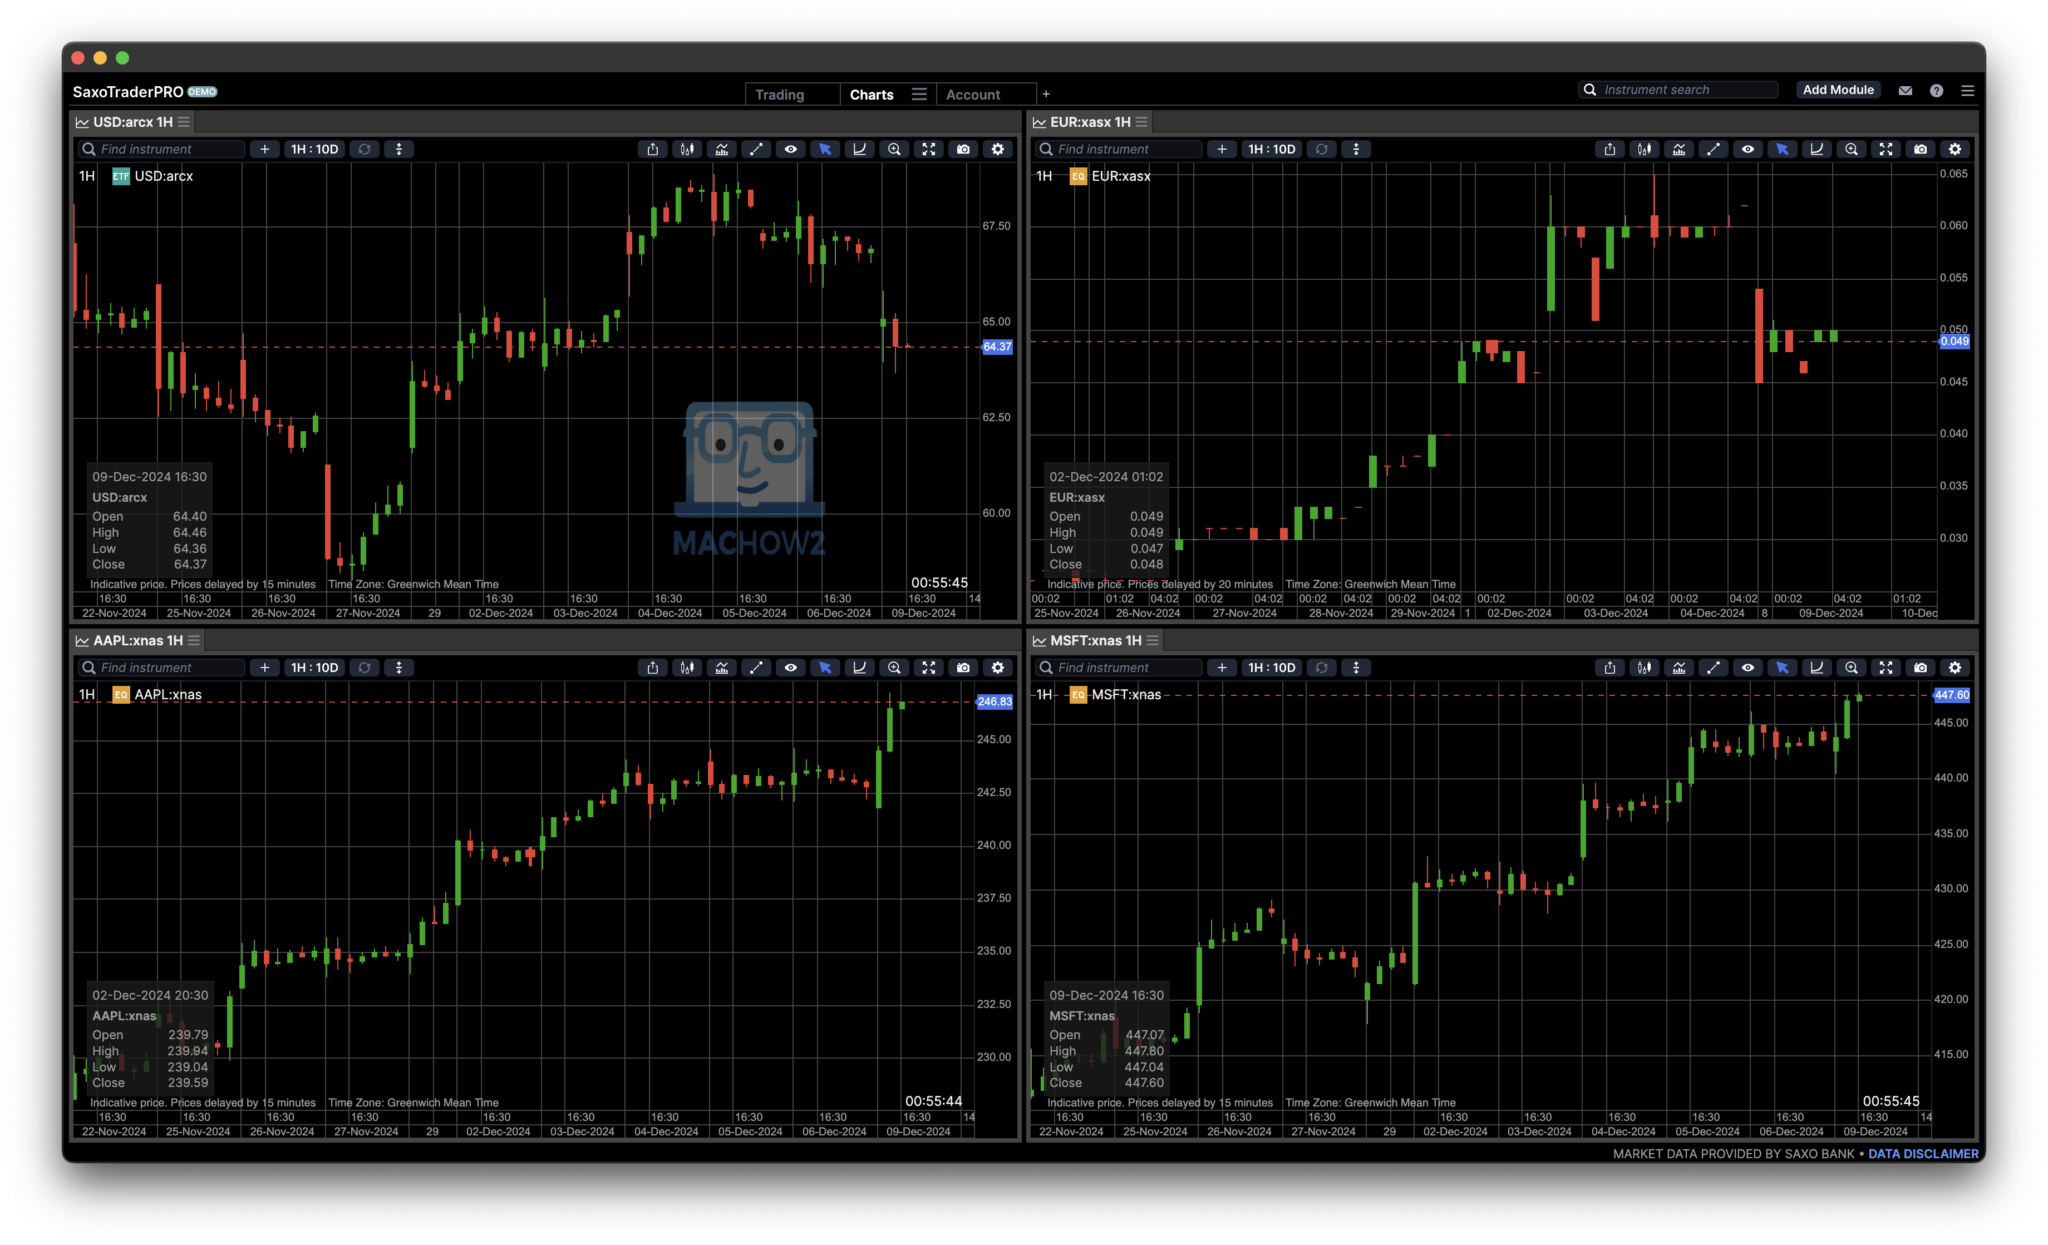Take a screenshot of the USD:arcx chart

point(963,149)
